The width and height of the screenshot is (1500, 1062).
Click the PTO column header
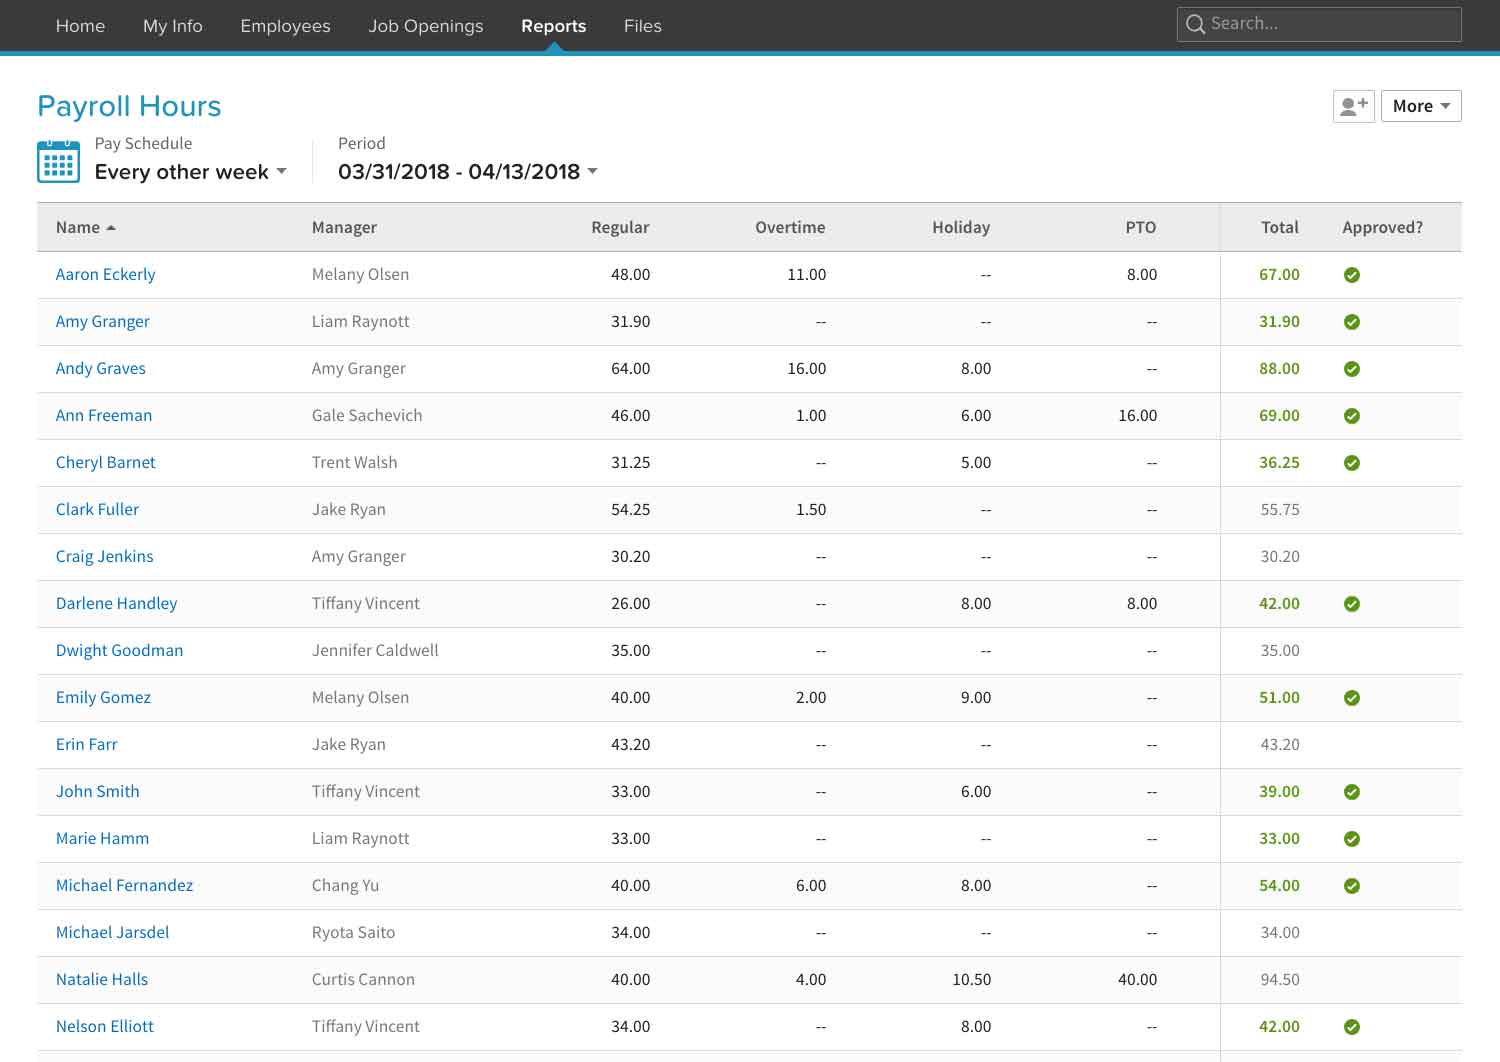tap(1141, 227)
